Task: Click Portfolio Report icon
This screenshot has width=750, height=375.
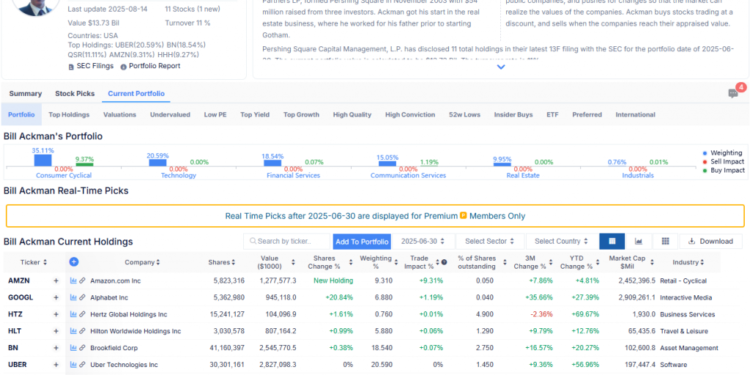Action: click(123, 66)
